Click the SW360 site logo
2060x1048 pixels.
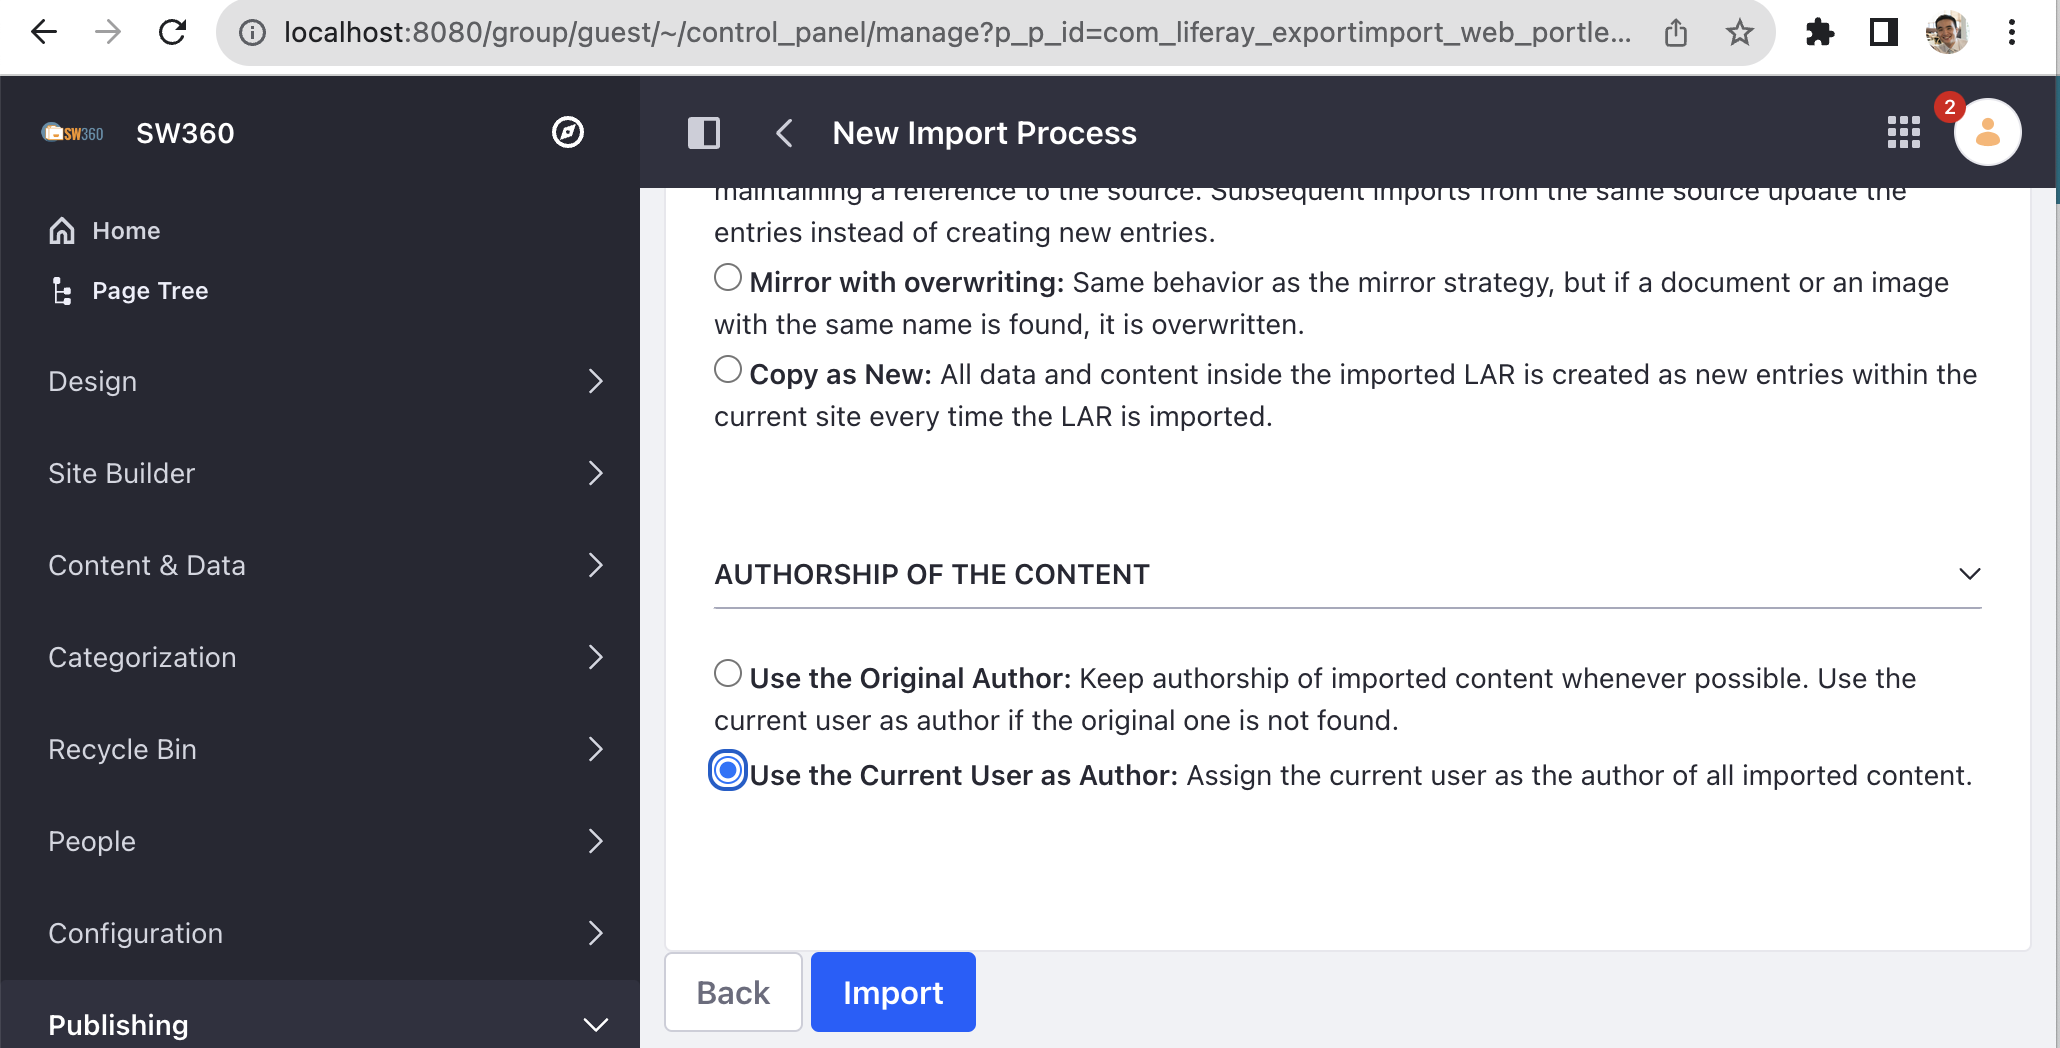click(x=73, y=133)
